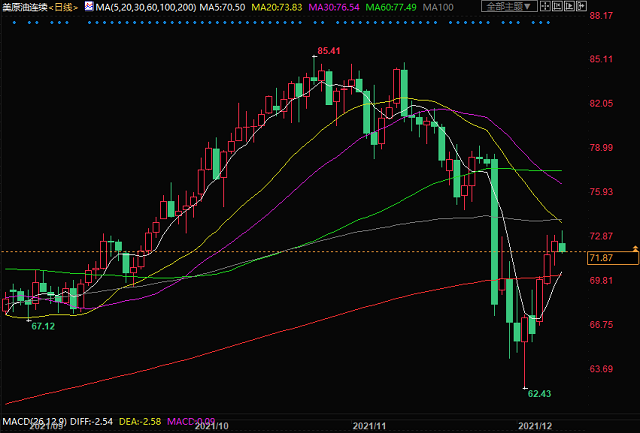The height and width of the screenshot is (433, 640).
Task: Click the orange arrow icon above the 71.87 price tag
Action: click(634, 246)
